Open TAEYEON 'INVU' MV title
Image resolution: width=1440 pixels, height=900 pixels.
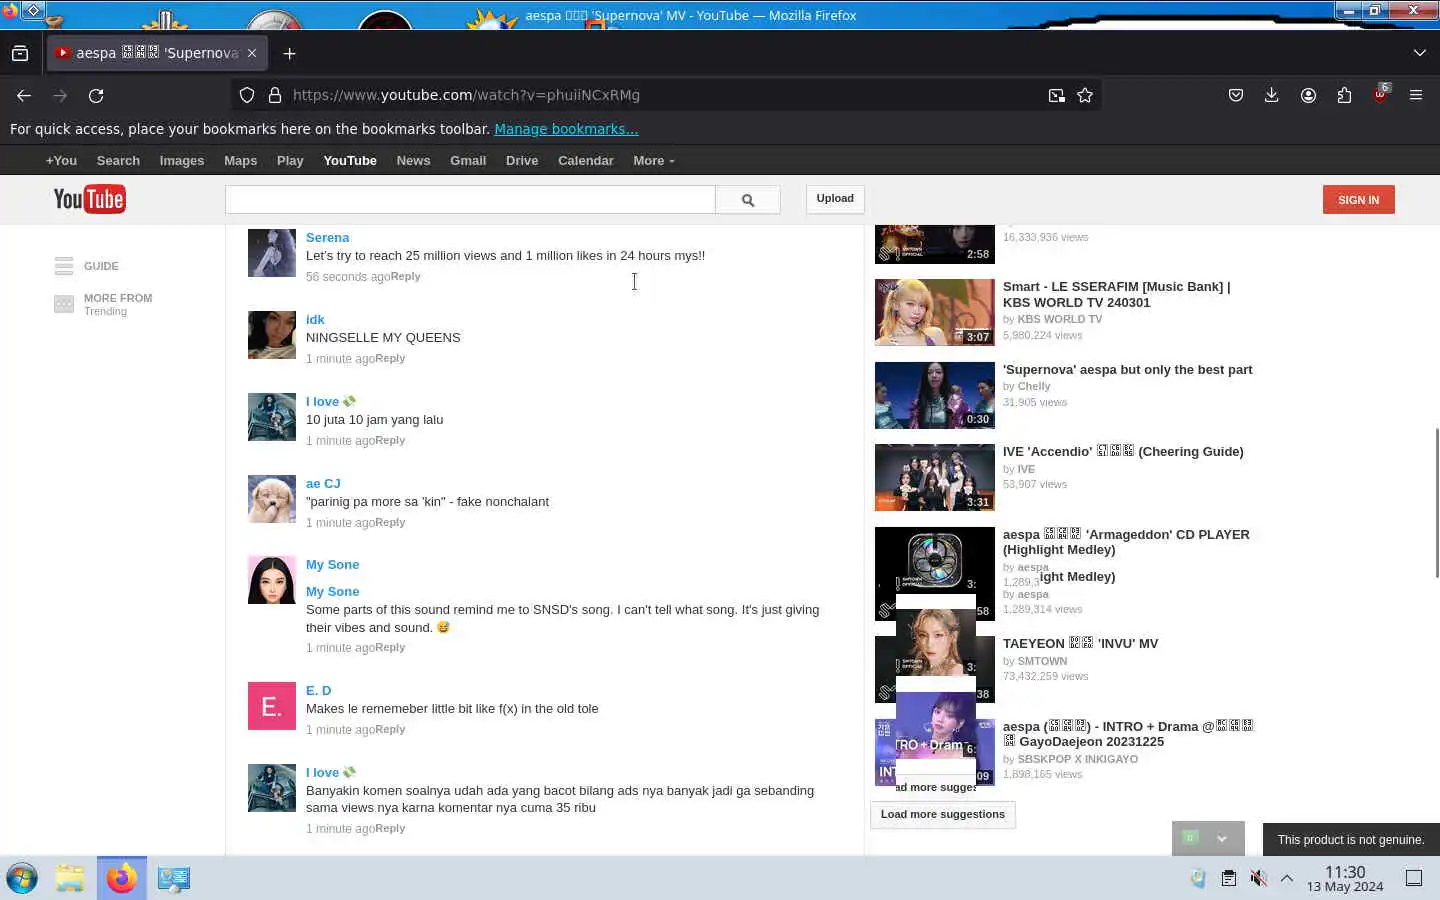click(1080, 643)
